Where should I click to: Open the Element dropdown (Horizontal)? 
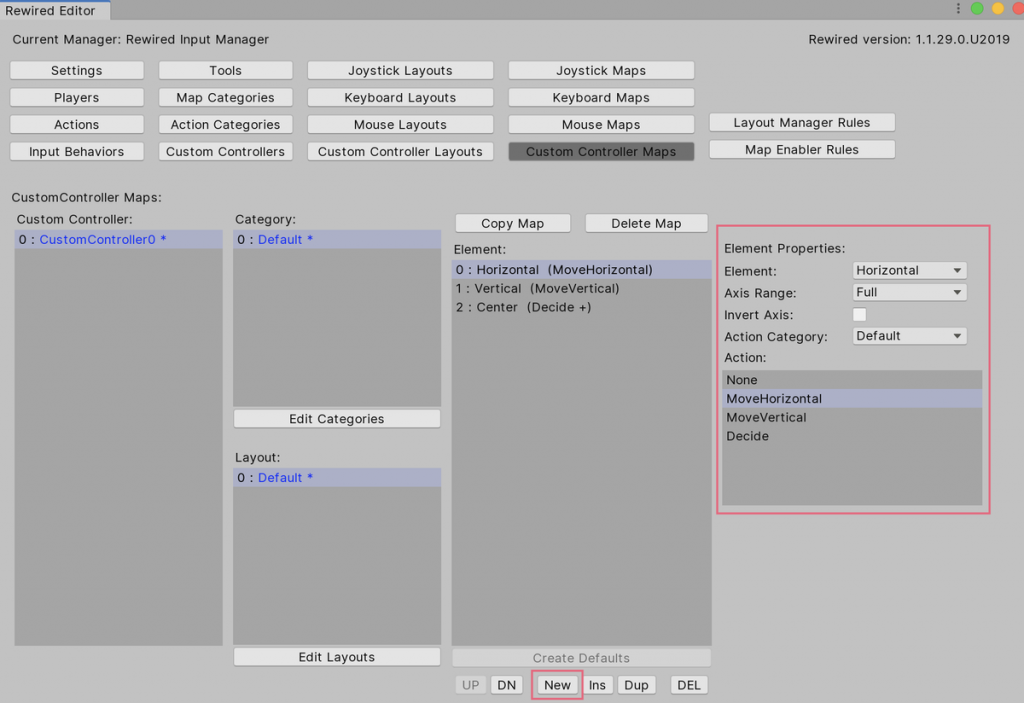point(910,270)
